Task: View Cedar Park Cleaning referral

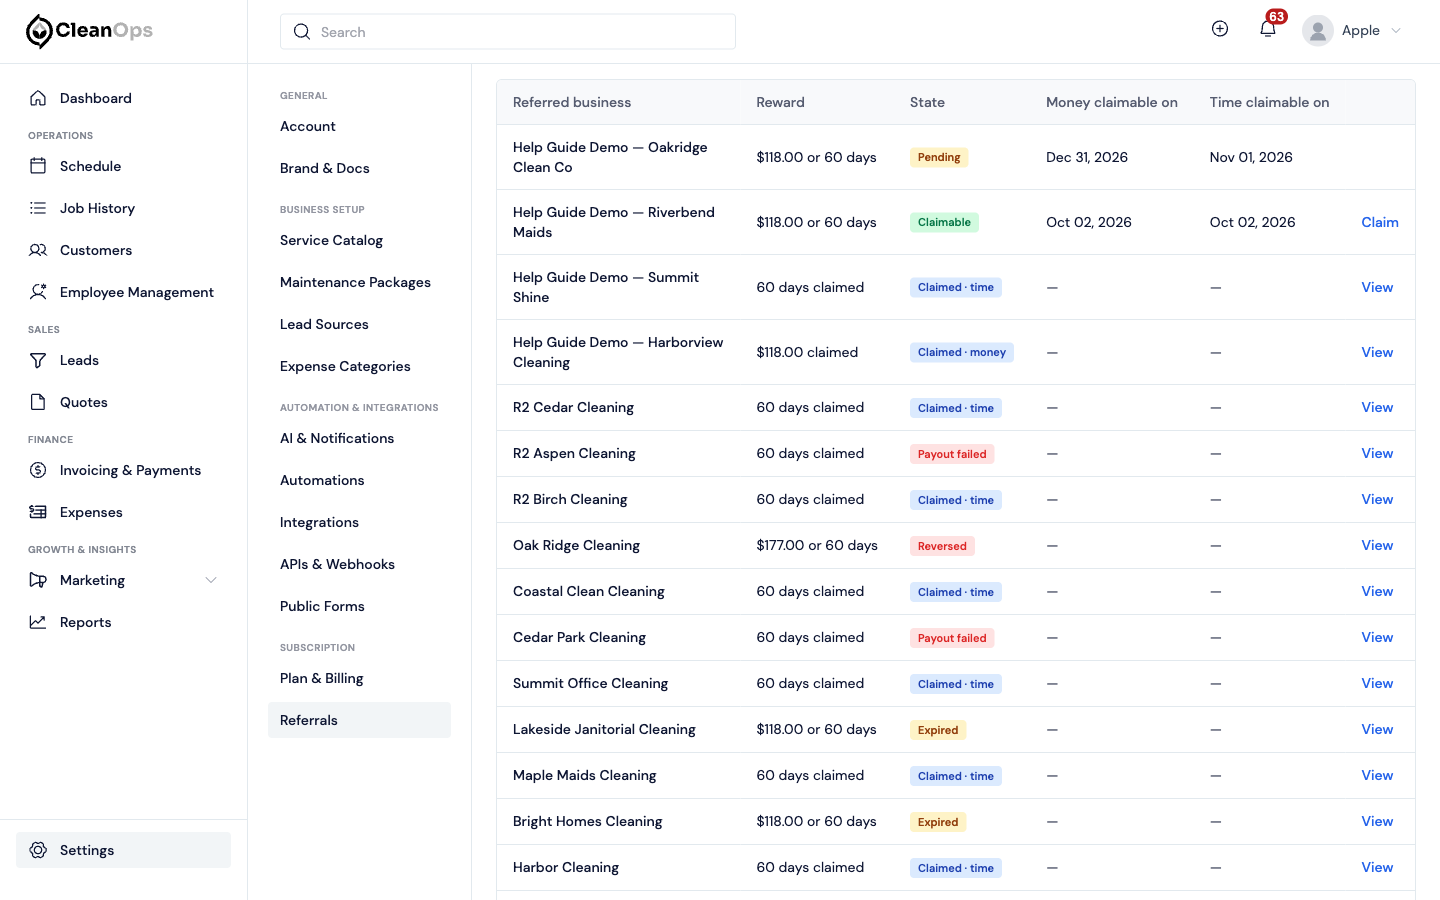Action: [1377, 637]
